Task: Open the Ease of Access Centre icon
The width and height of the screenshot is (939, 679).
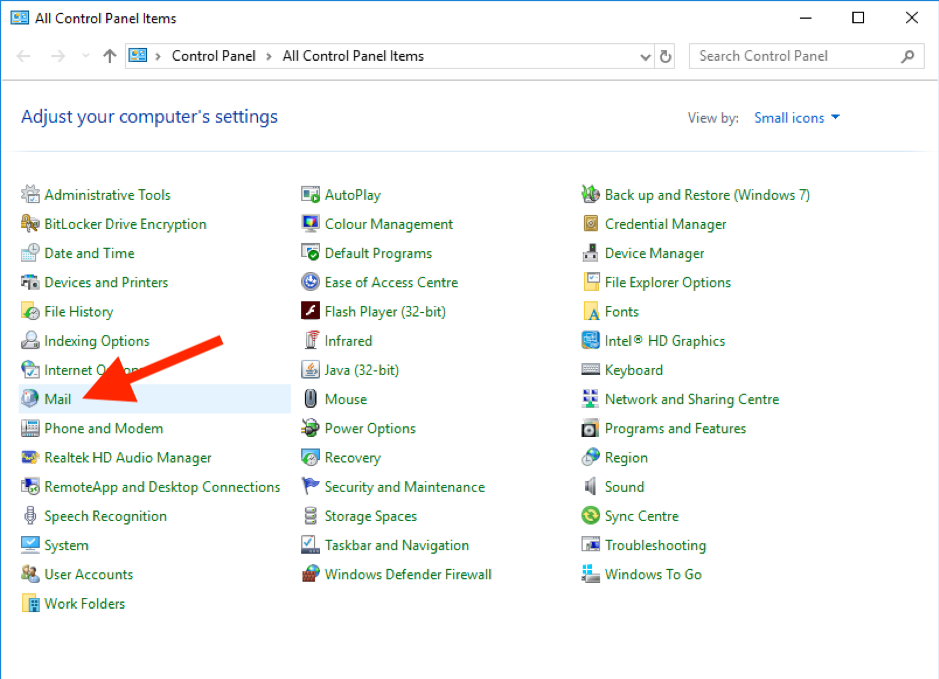Action: [x=310, y=282]
